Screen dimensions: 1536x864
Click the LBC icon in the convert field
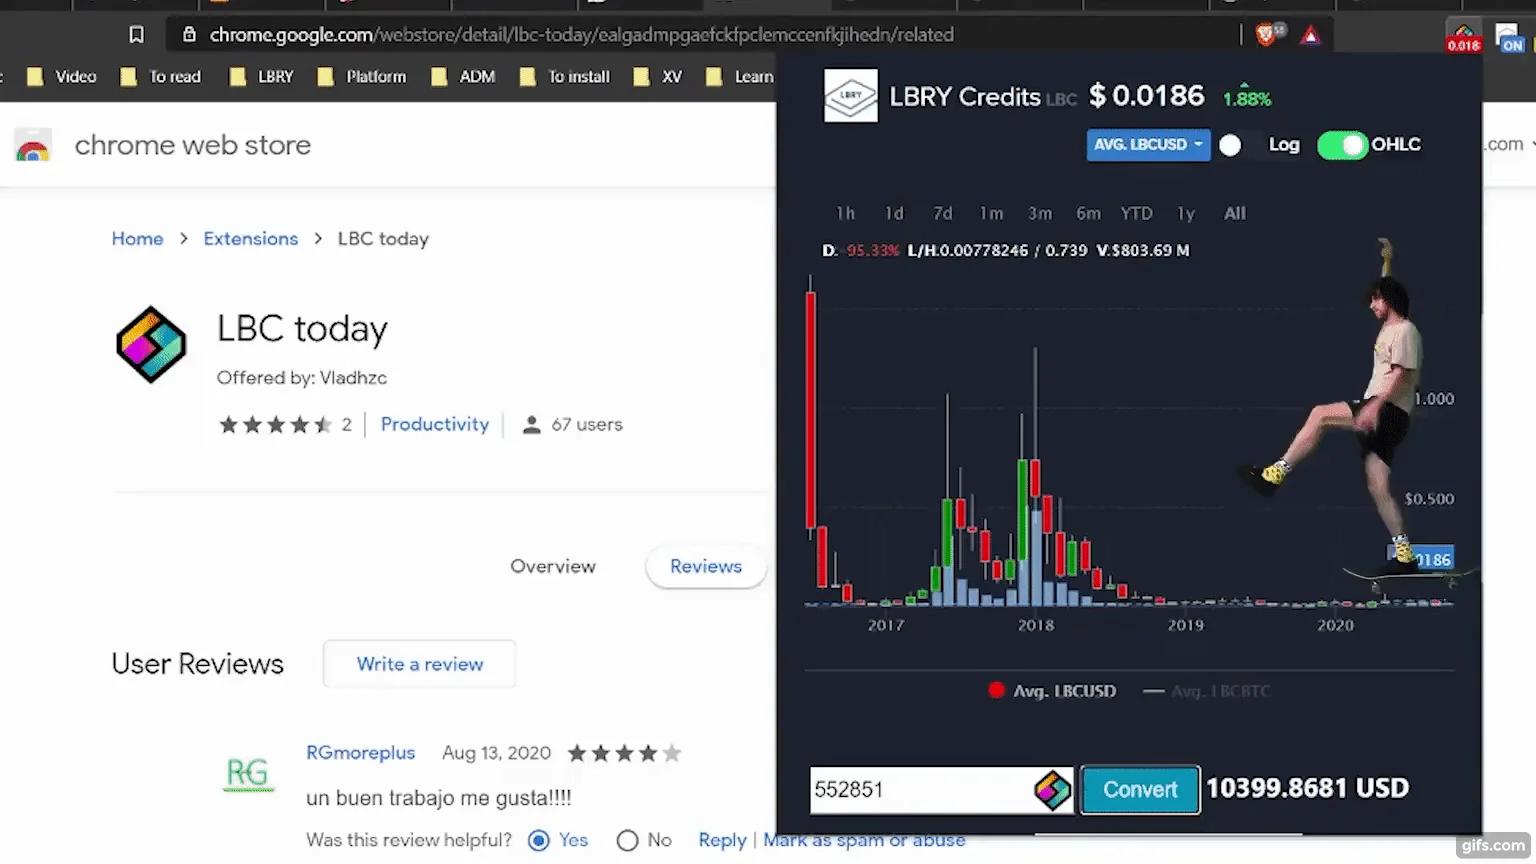pyautogui.click(x=1053, y=790)
